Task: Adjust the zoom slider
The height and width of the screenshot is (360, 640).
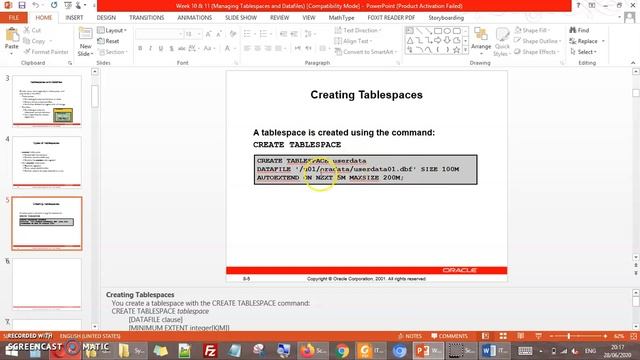Action: point(569,336)
